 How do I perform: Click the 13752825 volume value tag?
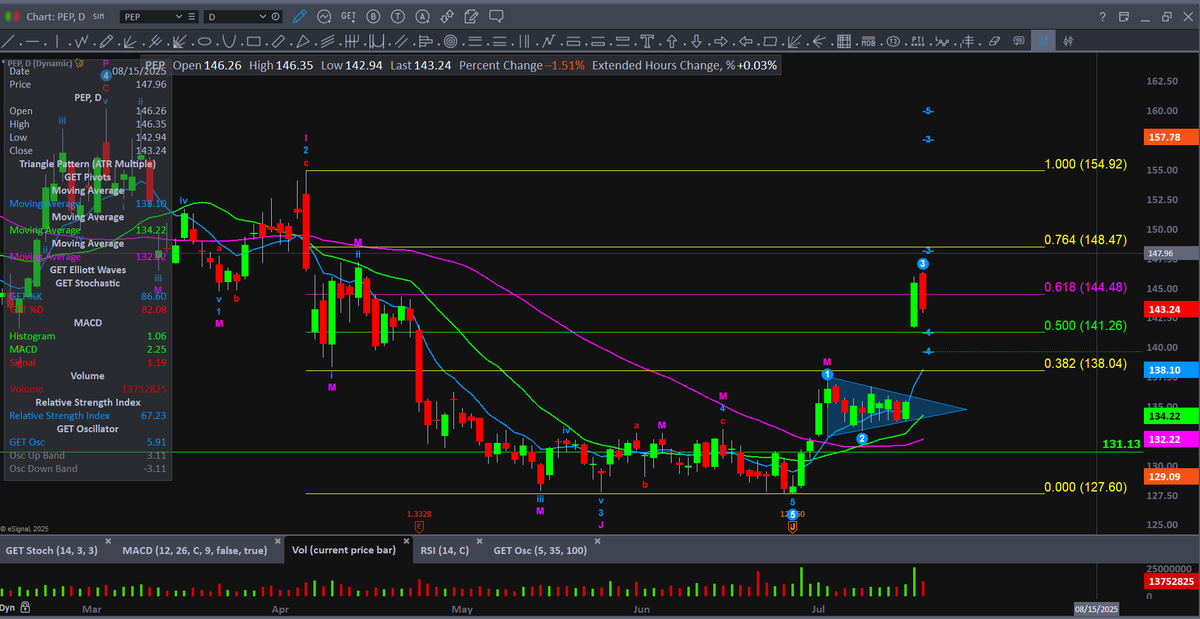(1172, 581)
